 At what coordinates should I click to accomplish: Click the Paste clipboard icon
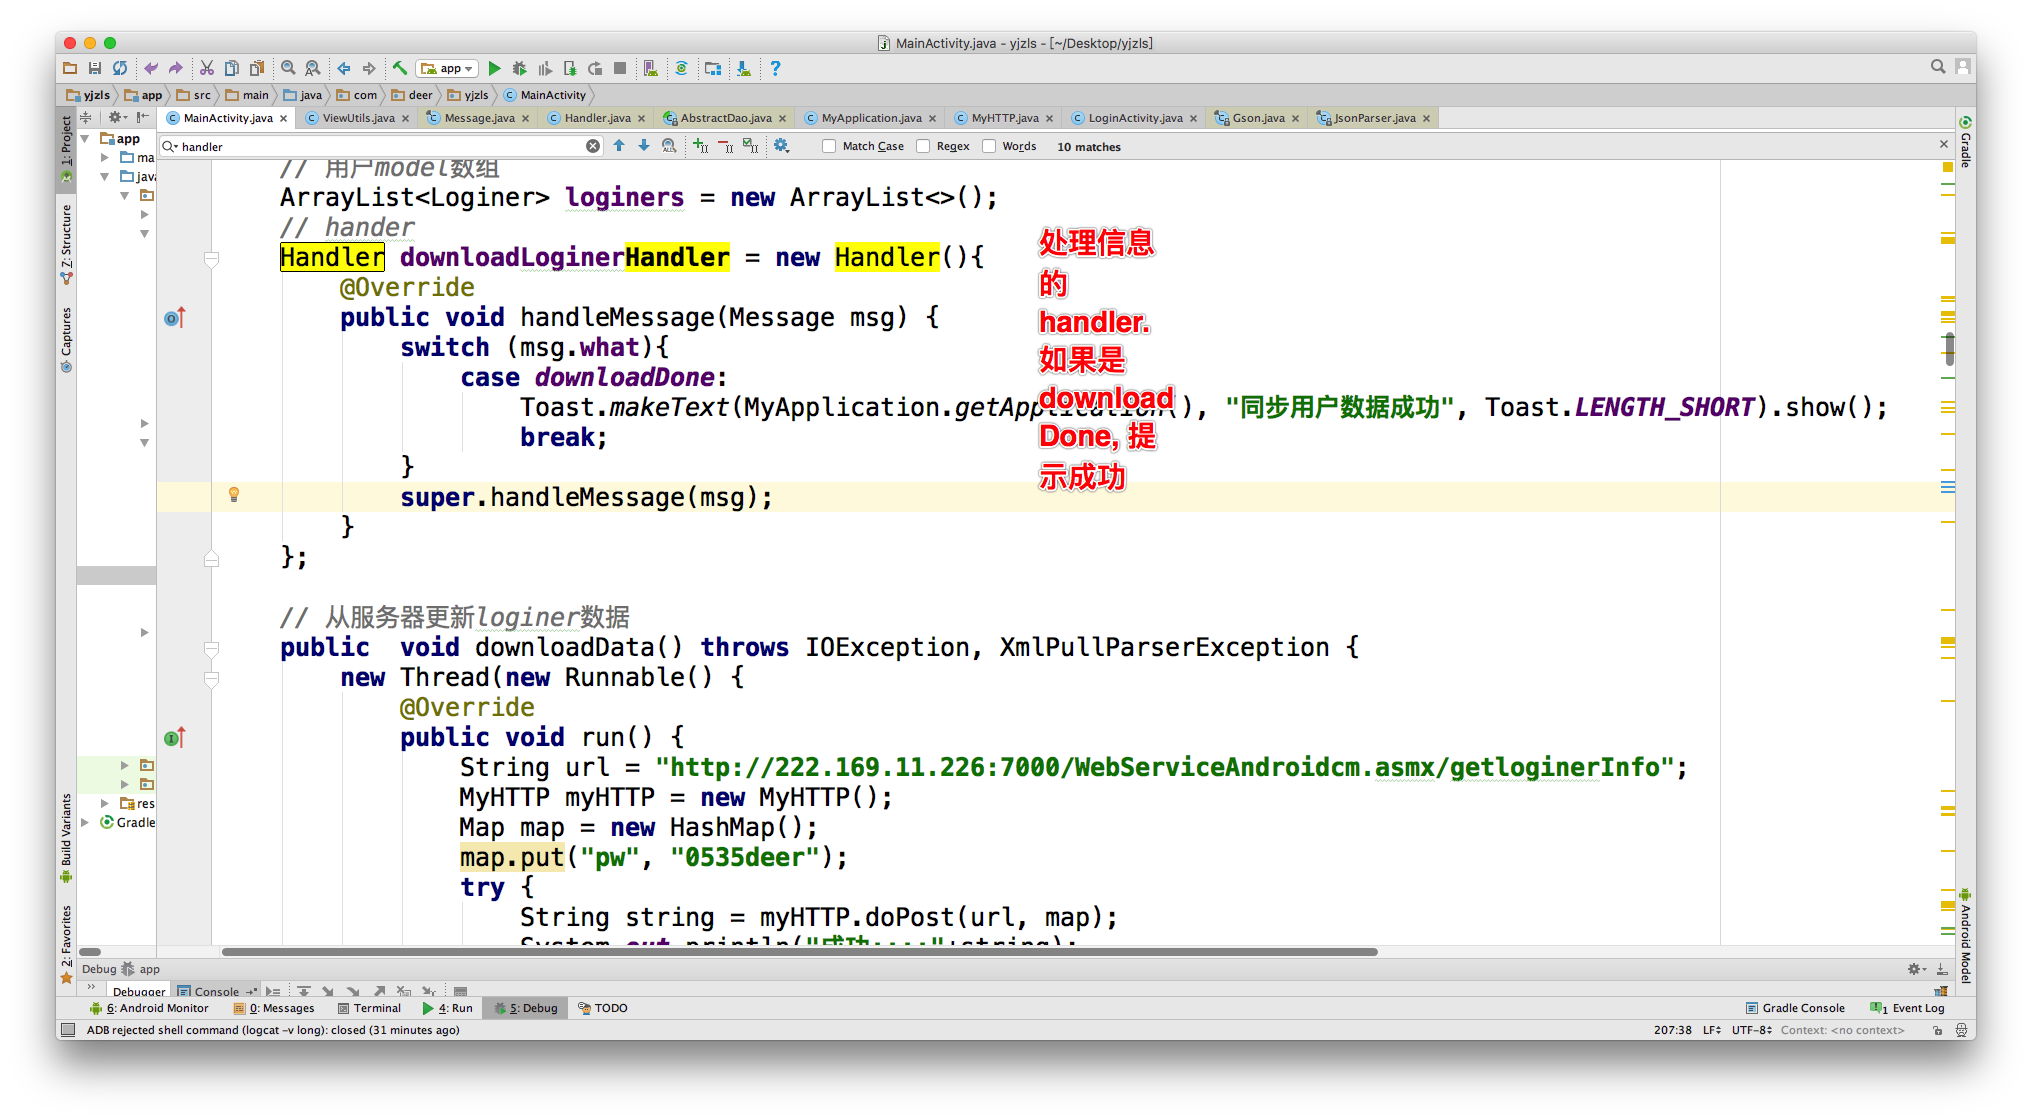(257, 68)
